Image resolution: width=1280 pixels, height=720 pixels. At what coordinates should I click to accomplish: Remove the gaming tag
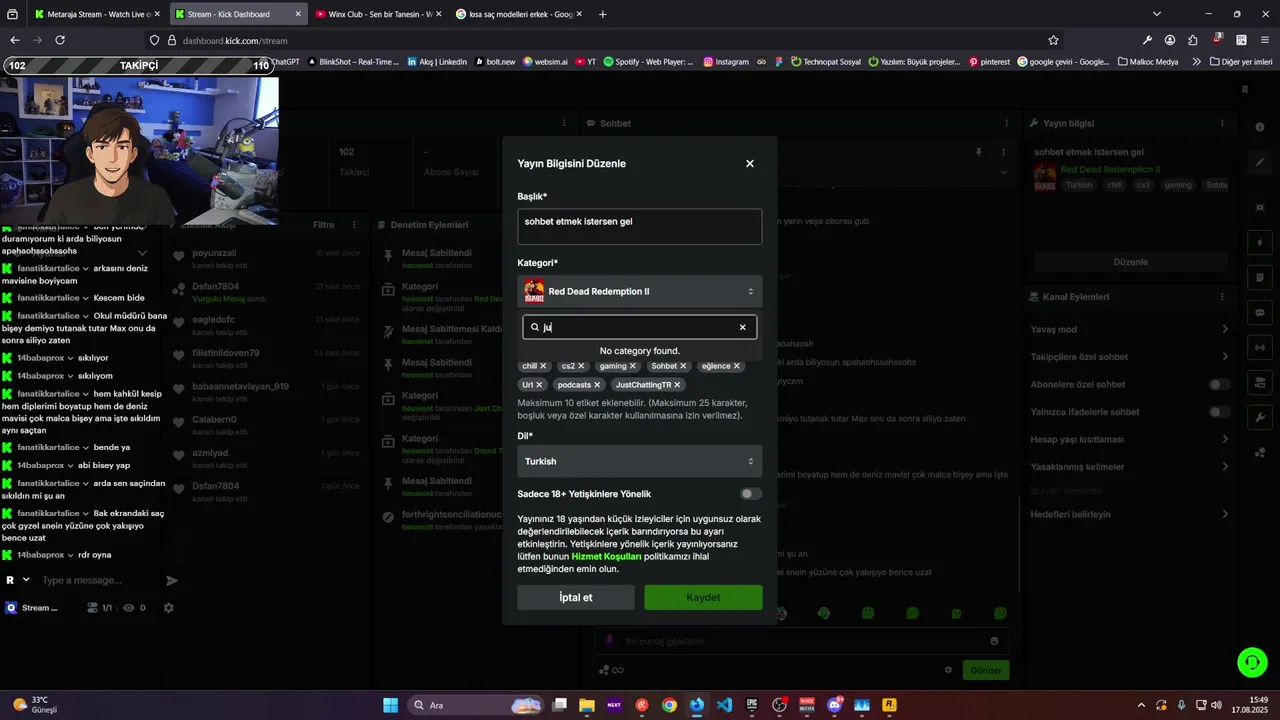(633, 366)
